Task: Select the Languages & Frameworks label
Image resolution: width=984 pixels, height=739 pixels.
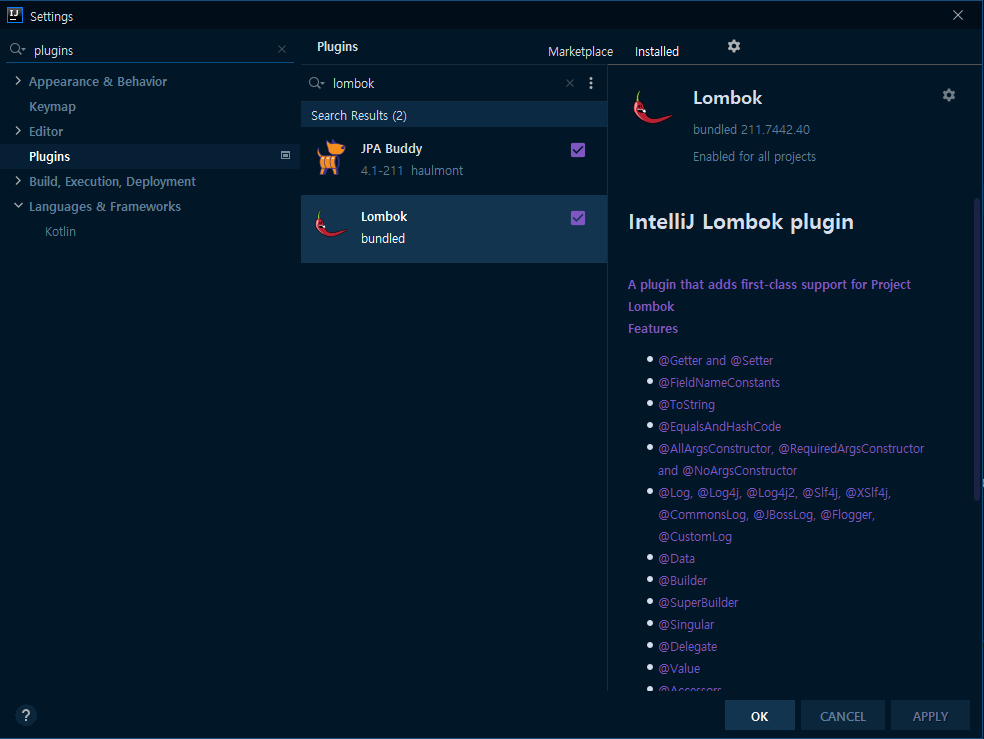Action: (x=105, y=206)
